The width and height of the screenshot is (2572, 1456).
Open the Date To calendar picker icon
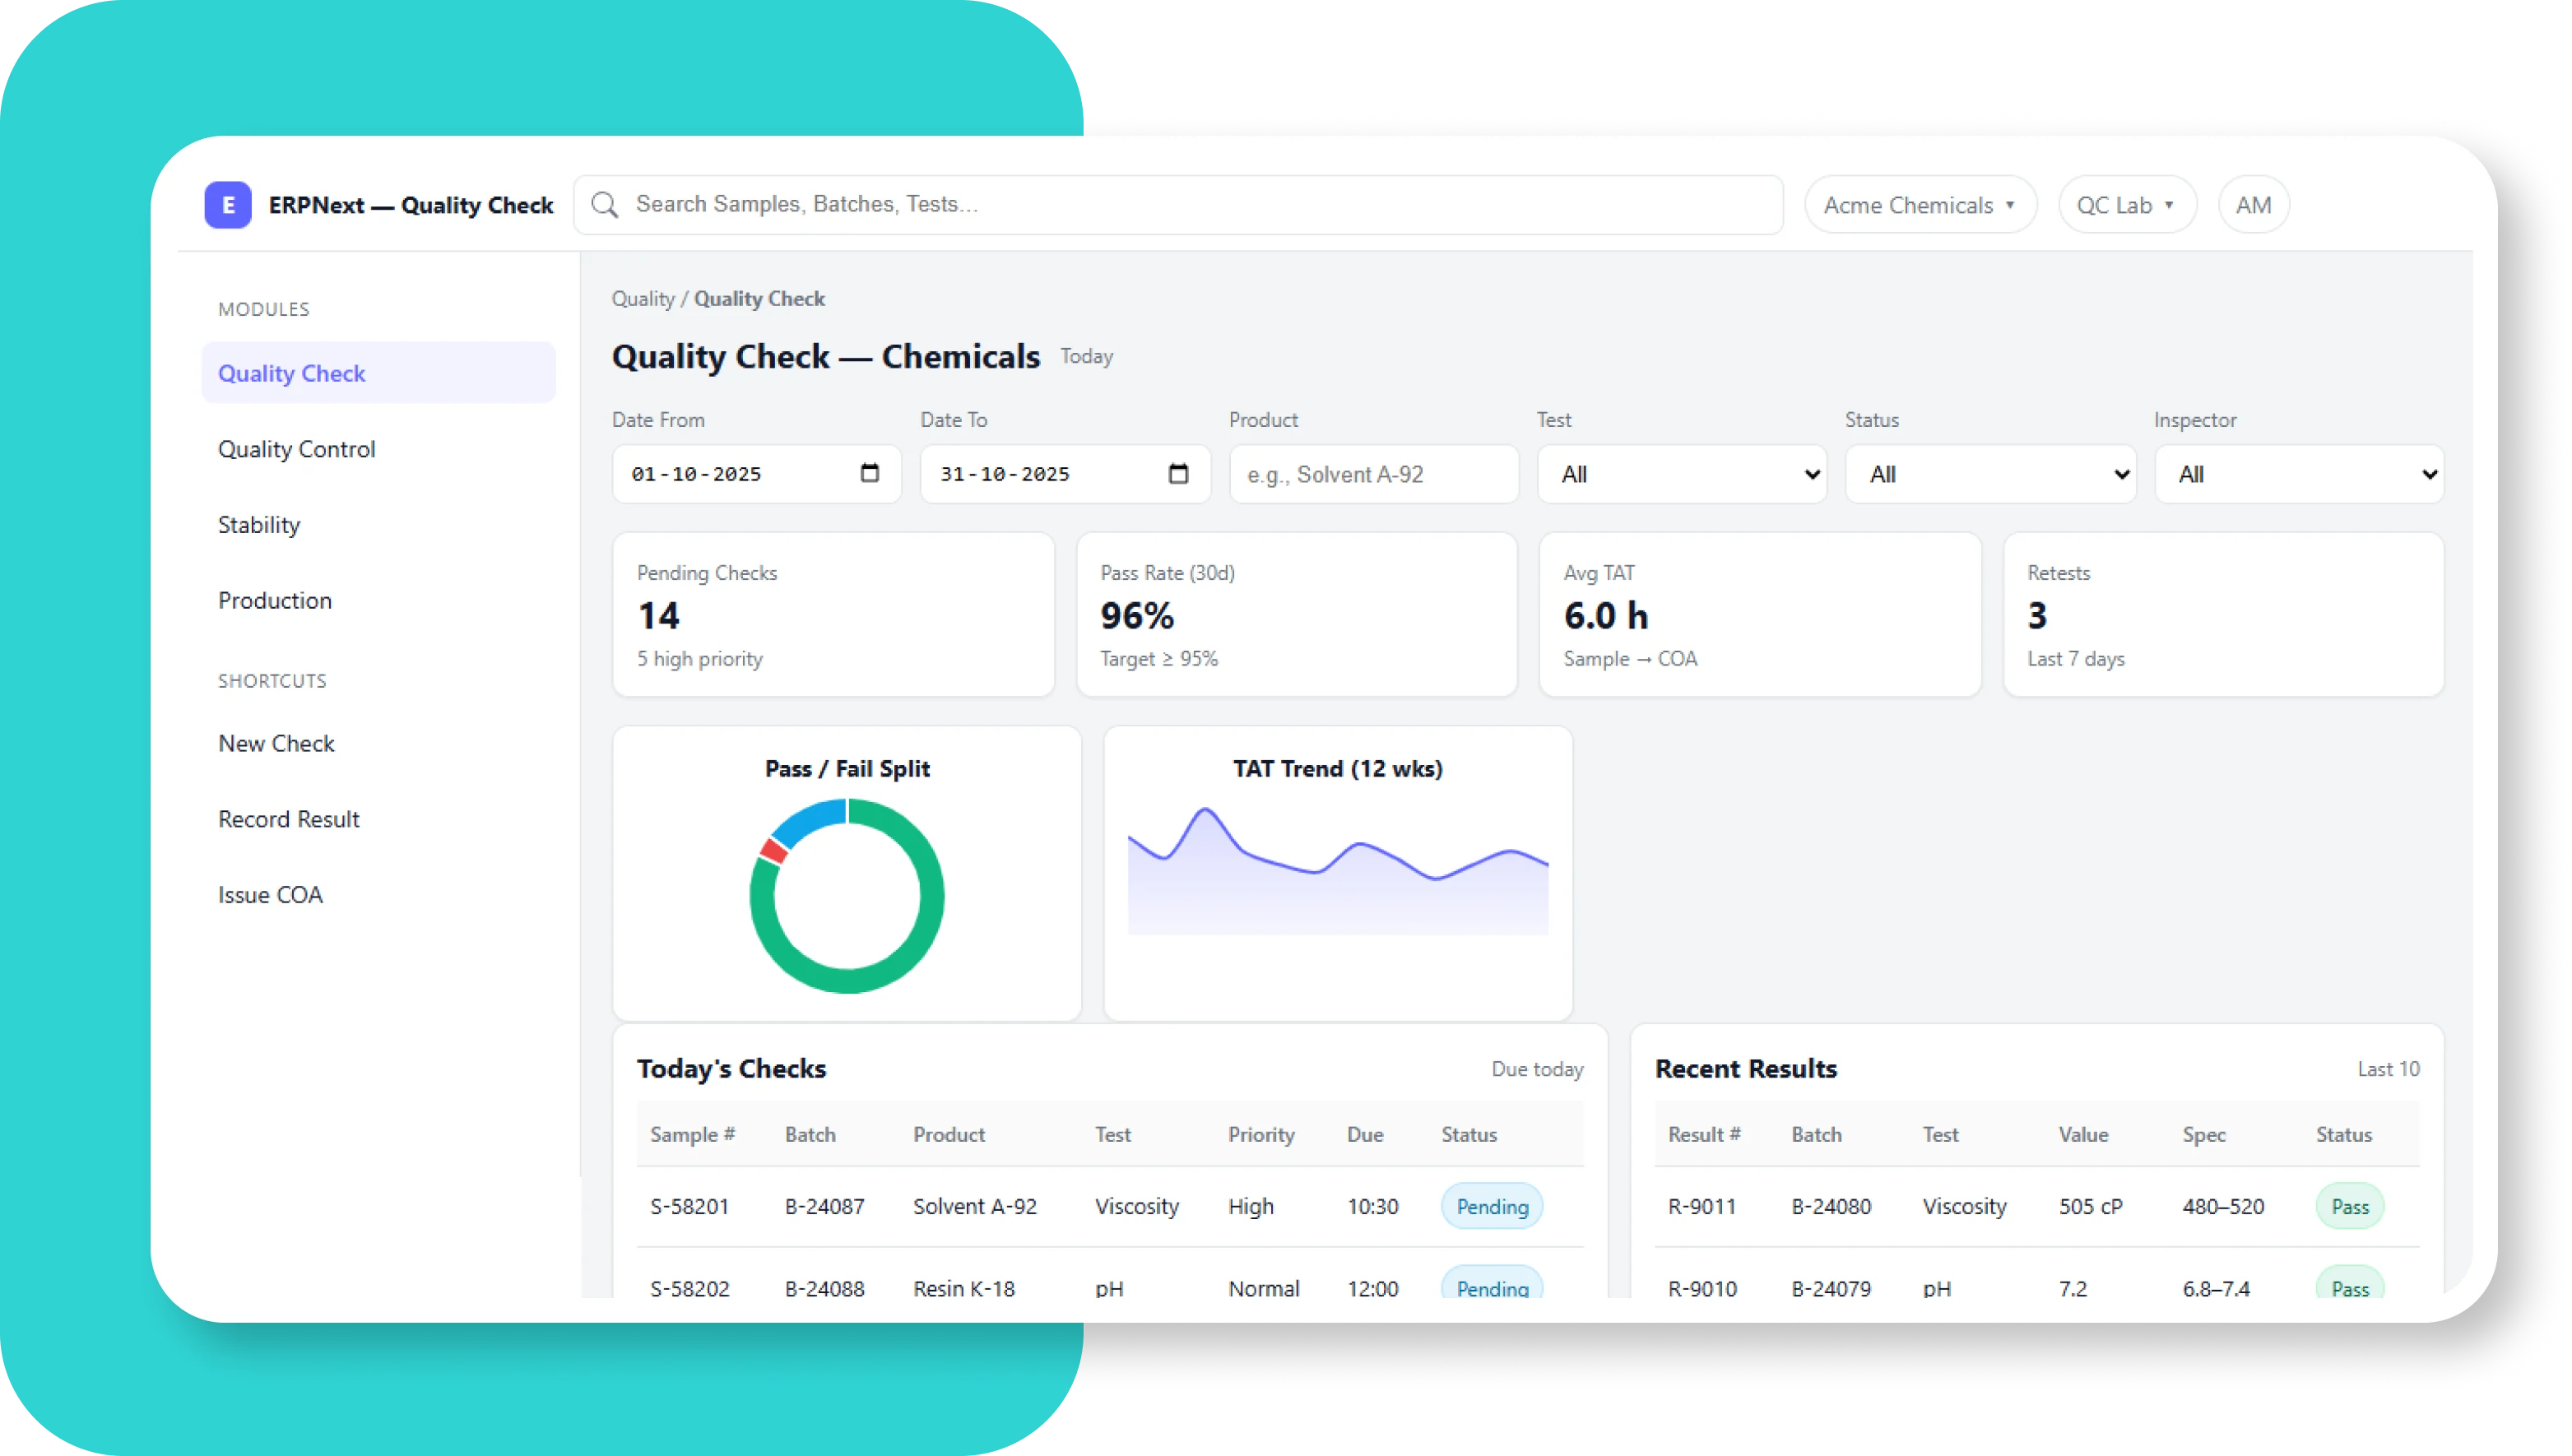point(1178,473)
